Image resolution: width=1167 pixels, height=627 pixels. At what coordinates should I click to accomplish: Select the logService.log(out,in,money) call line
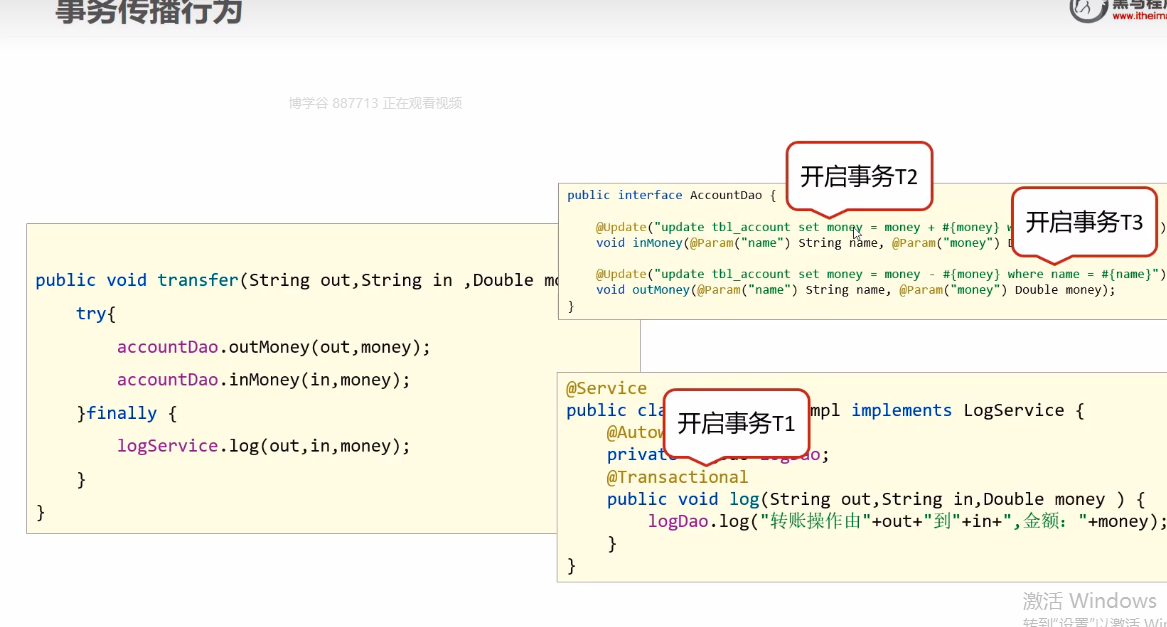pos(263,446)
